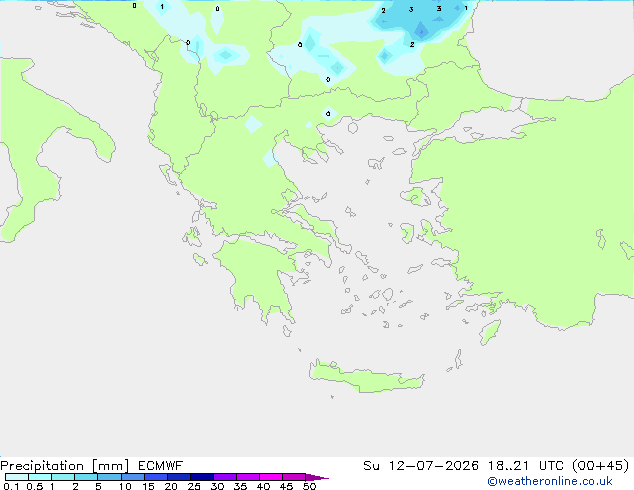Click the date 'Su 12-07-2026'

pos(421,466)
